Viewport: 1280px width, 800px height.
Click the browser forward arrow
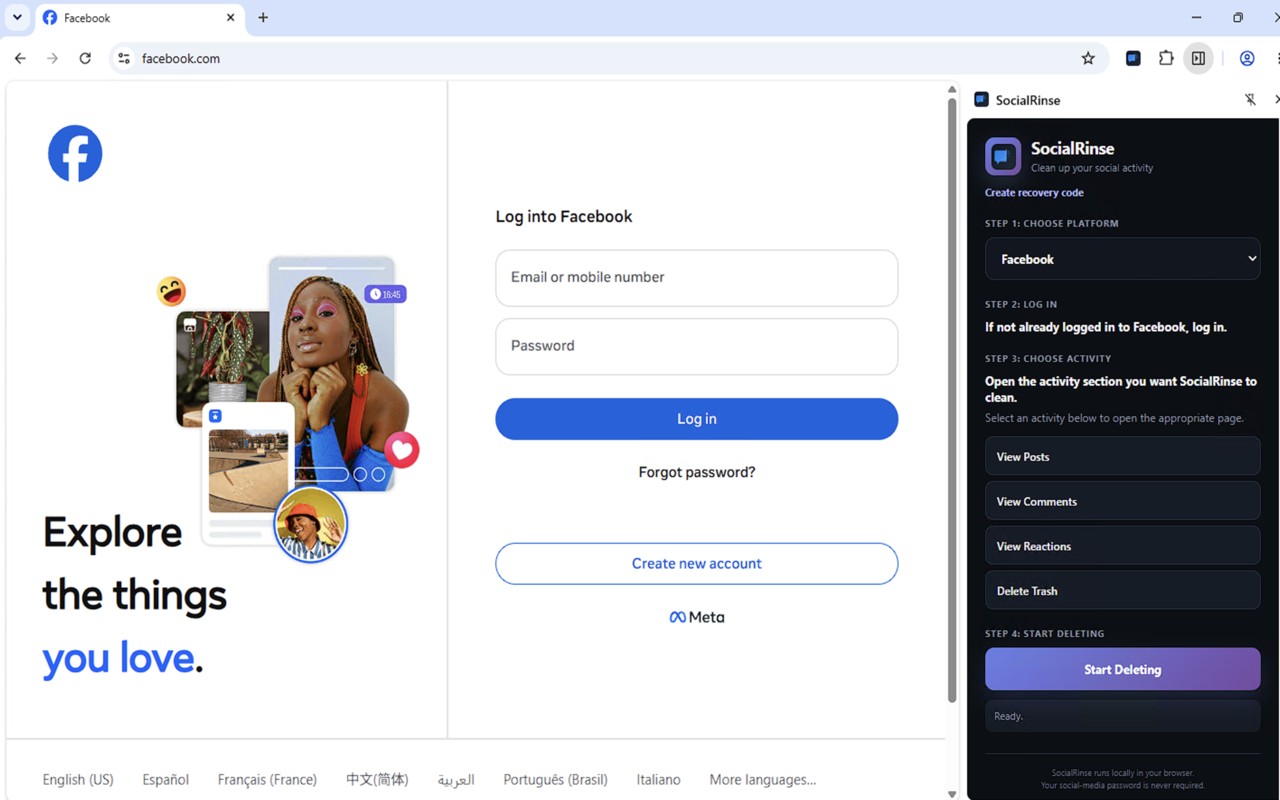click(53, 58)
